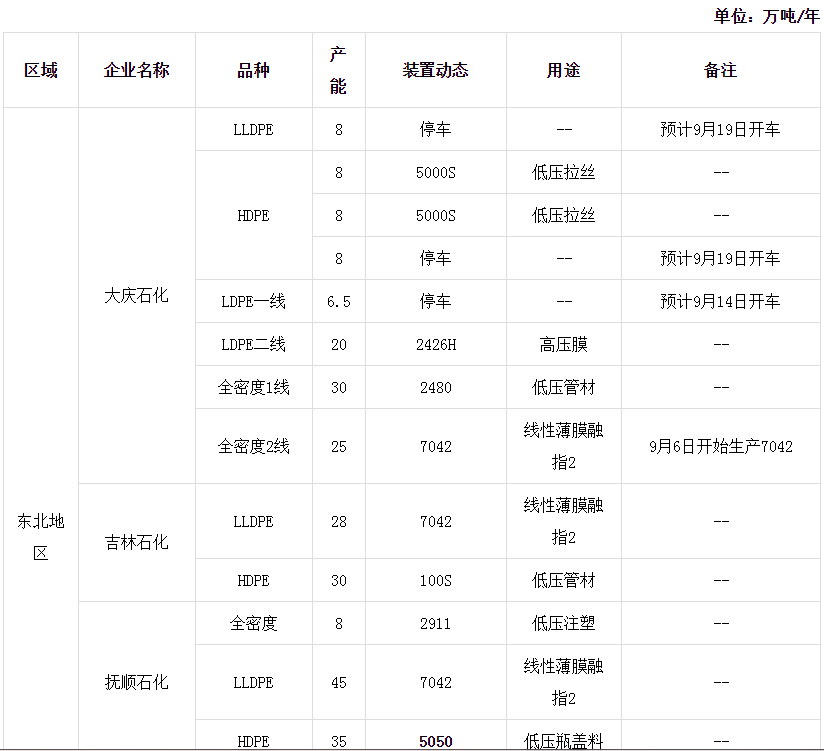Click the 备注 column header

pos(720,70)
